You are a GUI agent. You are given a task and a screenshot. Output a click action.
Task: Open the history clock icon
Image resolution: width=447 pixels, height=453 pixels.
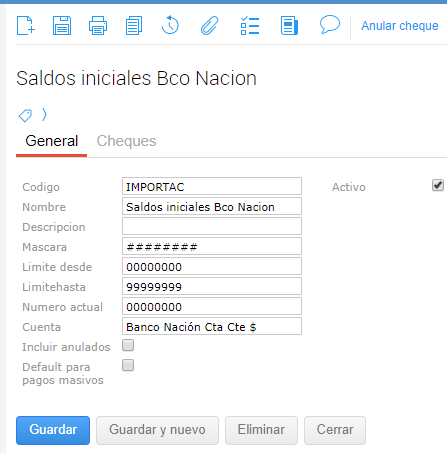tap(170, 25)
